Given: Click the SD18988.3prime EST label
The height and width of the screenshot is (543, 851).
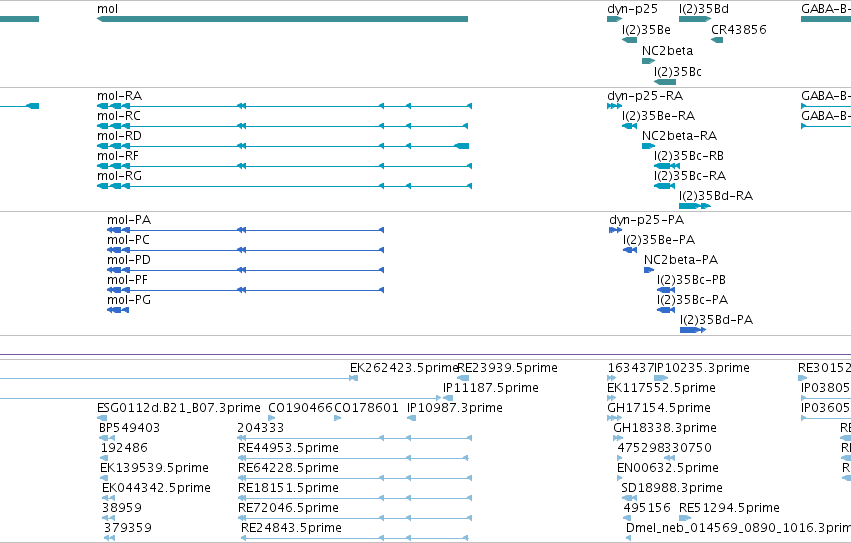Looking at the screenshot, I should pos(671,489).
